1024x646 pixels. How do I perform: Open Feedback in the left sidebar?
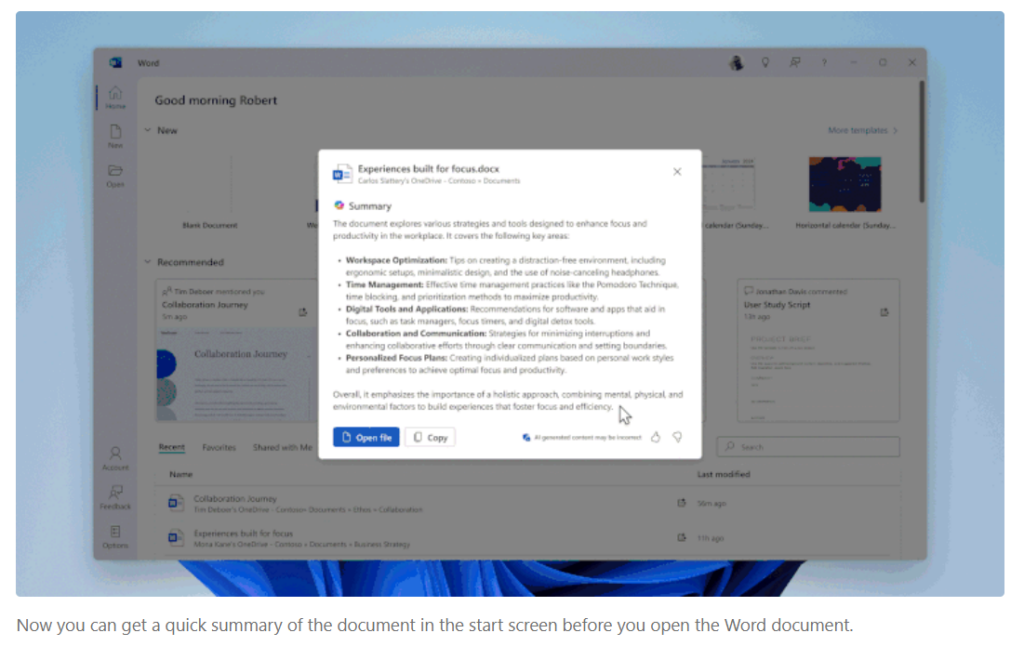tap(116, 498)
